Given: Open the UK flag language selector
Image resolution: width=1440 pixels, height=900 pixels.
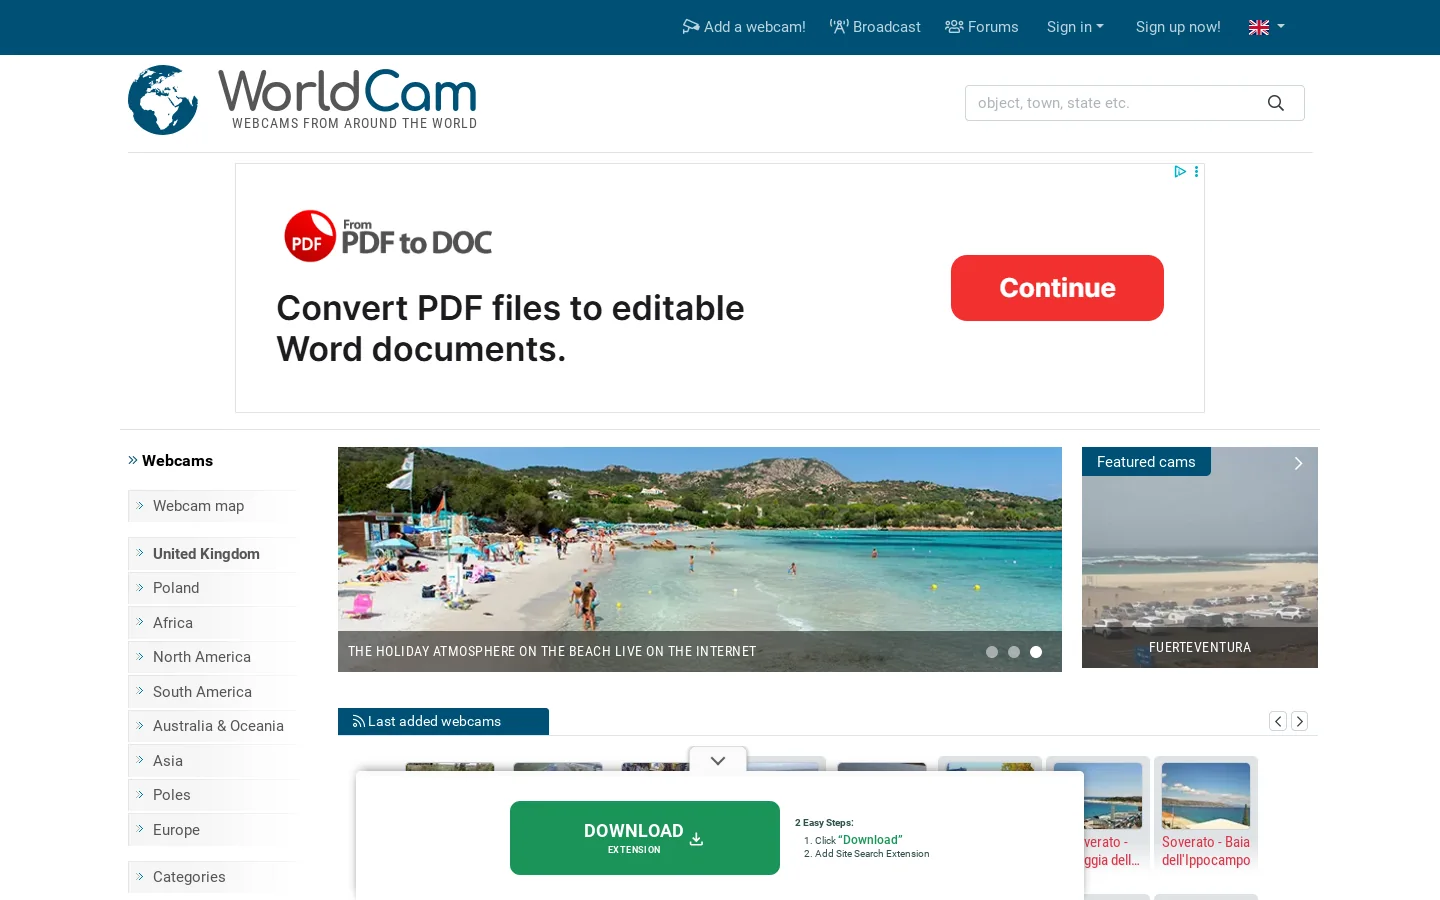Looking at the screenshot, I should pyautogui.click(x=1266, y=27).
